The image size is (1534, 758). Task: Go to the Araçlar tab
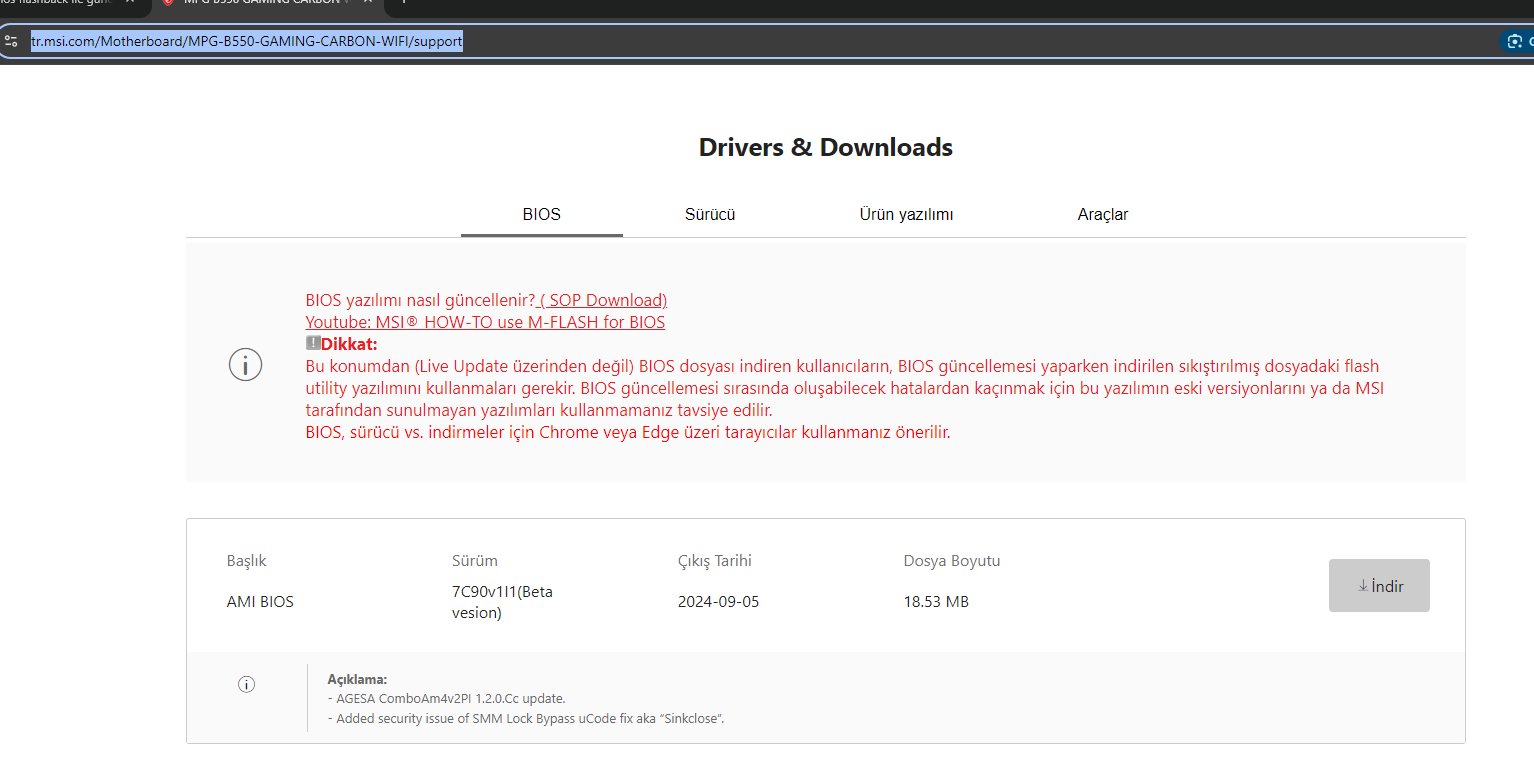1103,215
